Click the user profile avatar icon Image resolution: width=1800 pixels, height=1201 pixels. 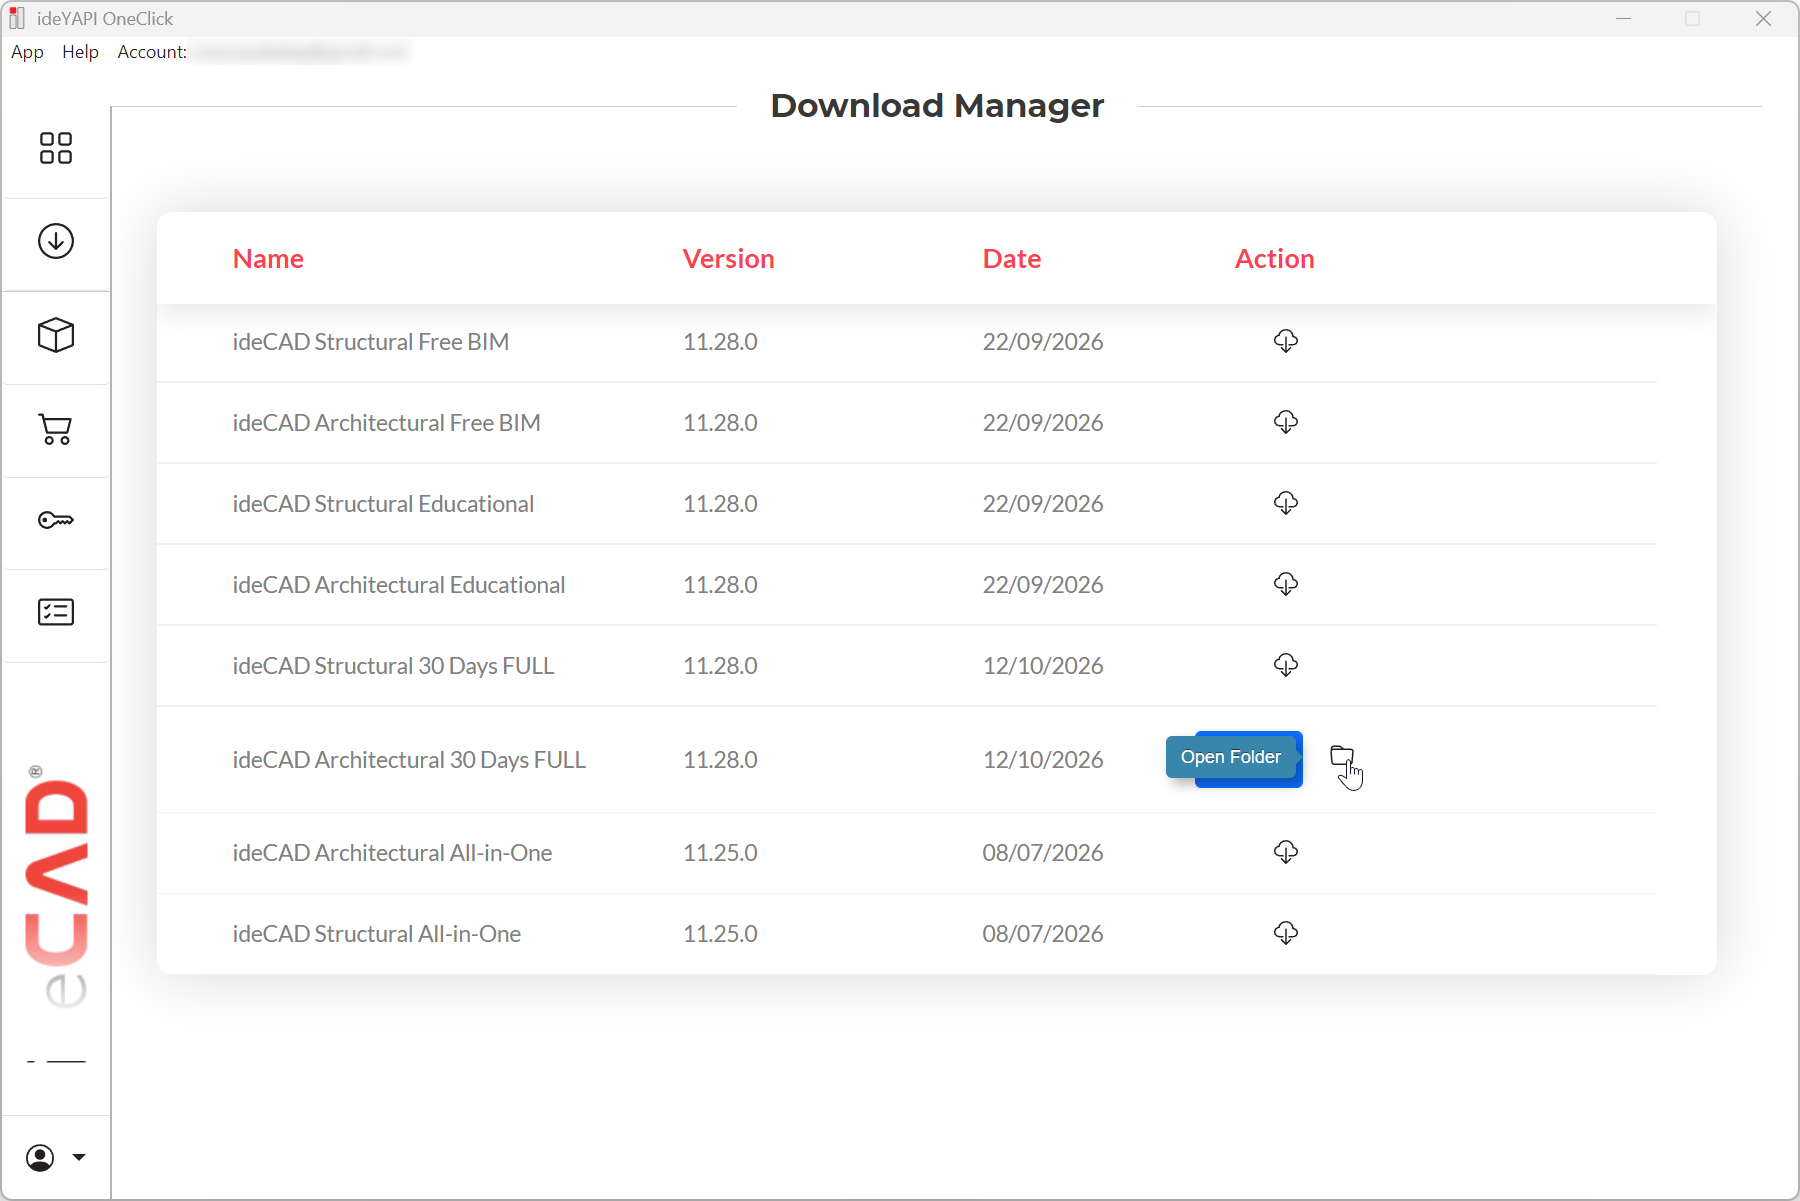point(40,1158)
